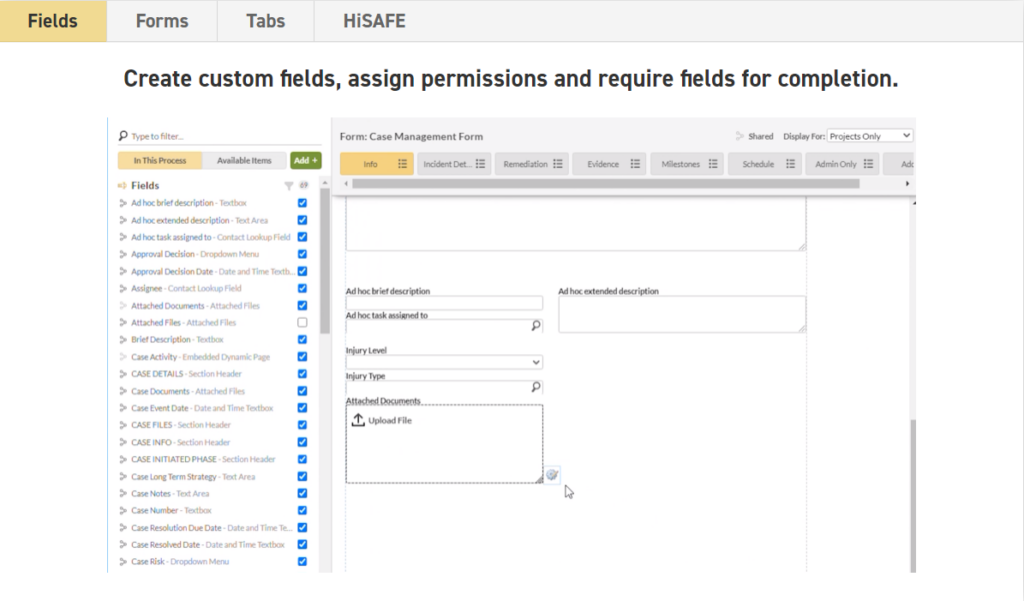Click the list icon on the Info tab
Viewport: 1024px width, 601px height.
pos(403,164)
